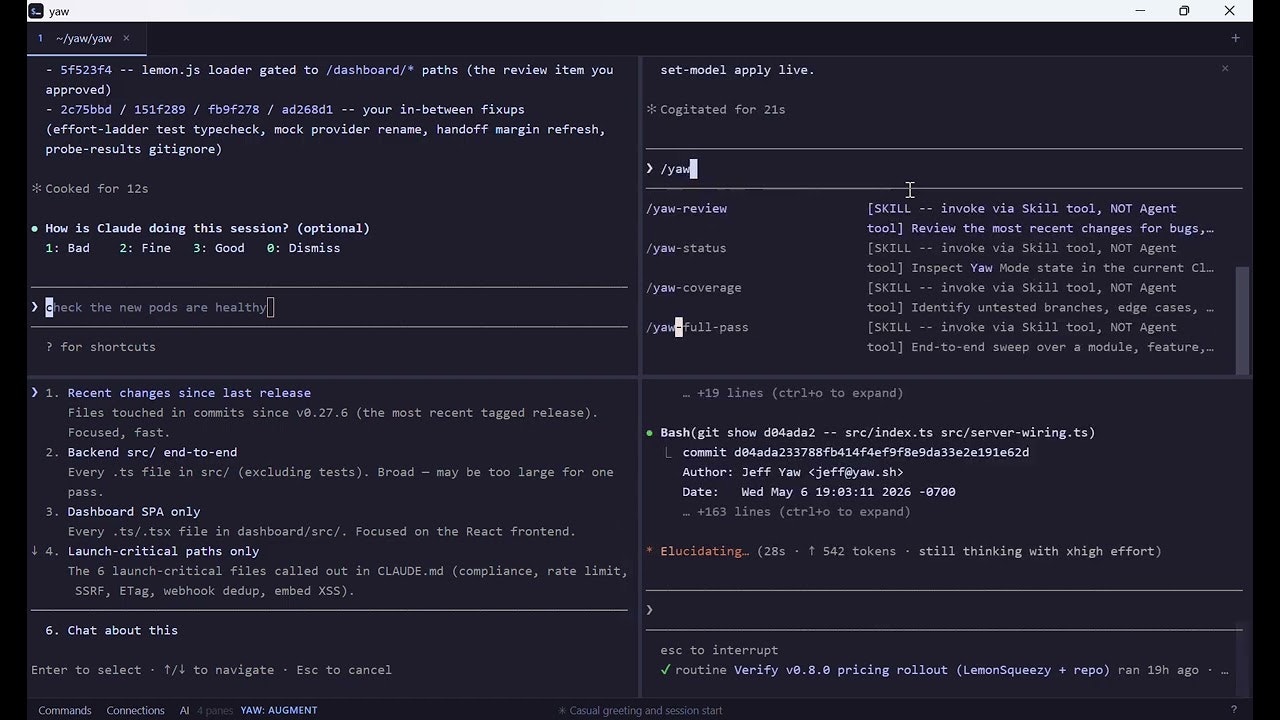
Task: Minimize the yaw window
Action: coord(1140,11)
